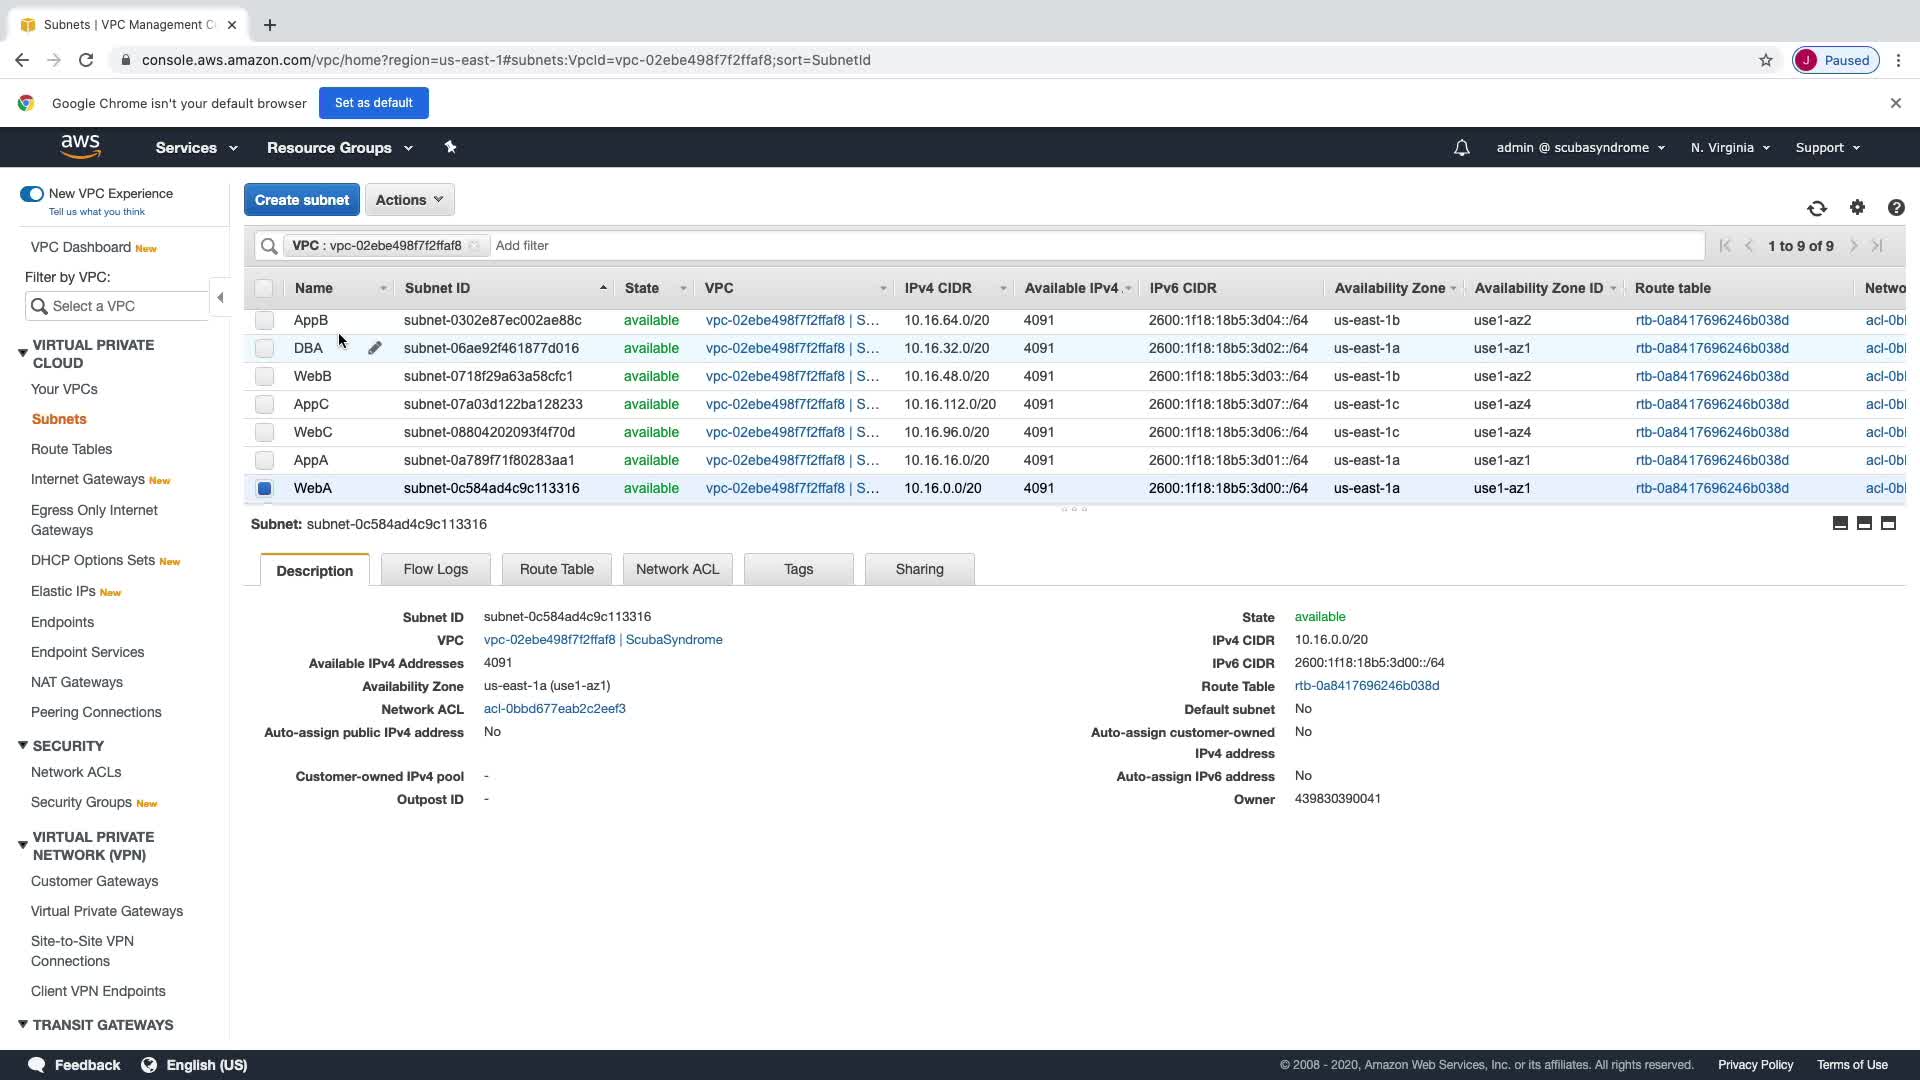This screenshot has width=1920, height=1080.
Task: Click the help question mark icon
Action: point(1895,207)
